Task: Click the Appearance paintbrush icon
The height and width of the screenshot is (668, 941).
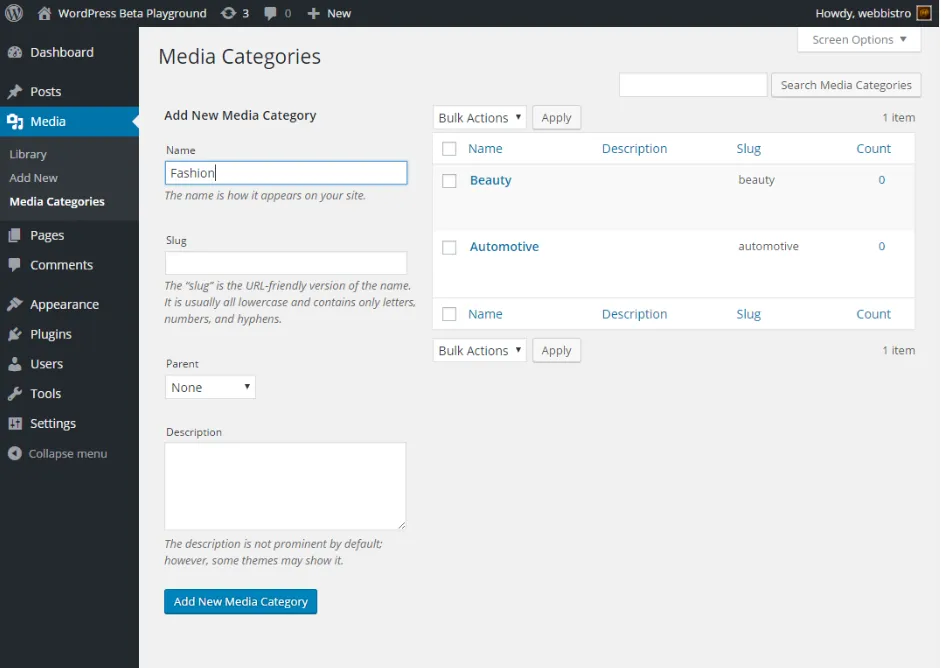Action: [15, 304]
